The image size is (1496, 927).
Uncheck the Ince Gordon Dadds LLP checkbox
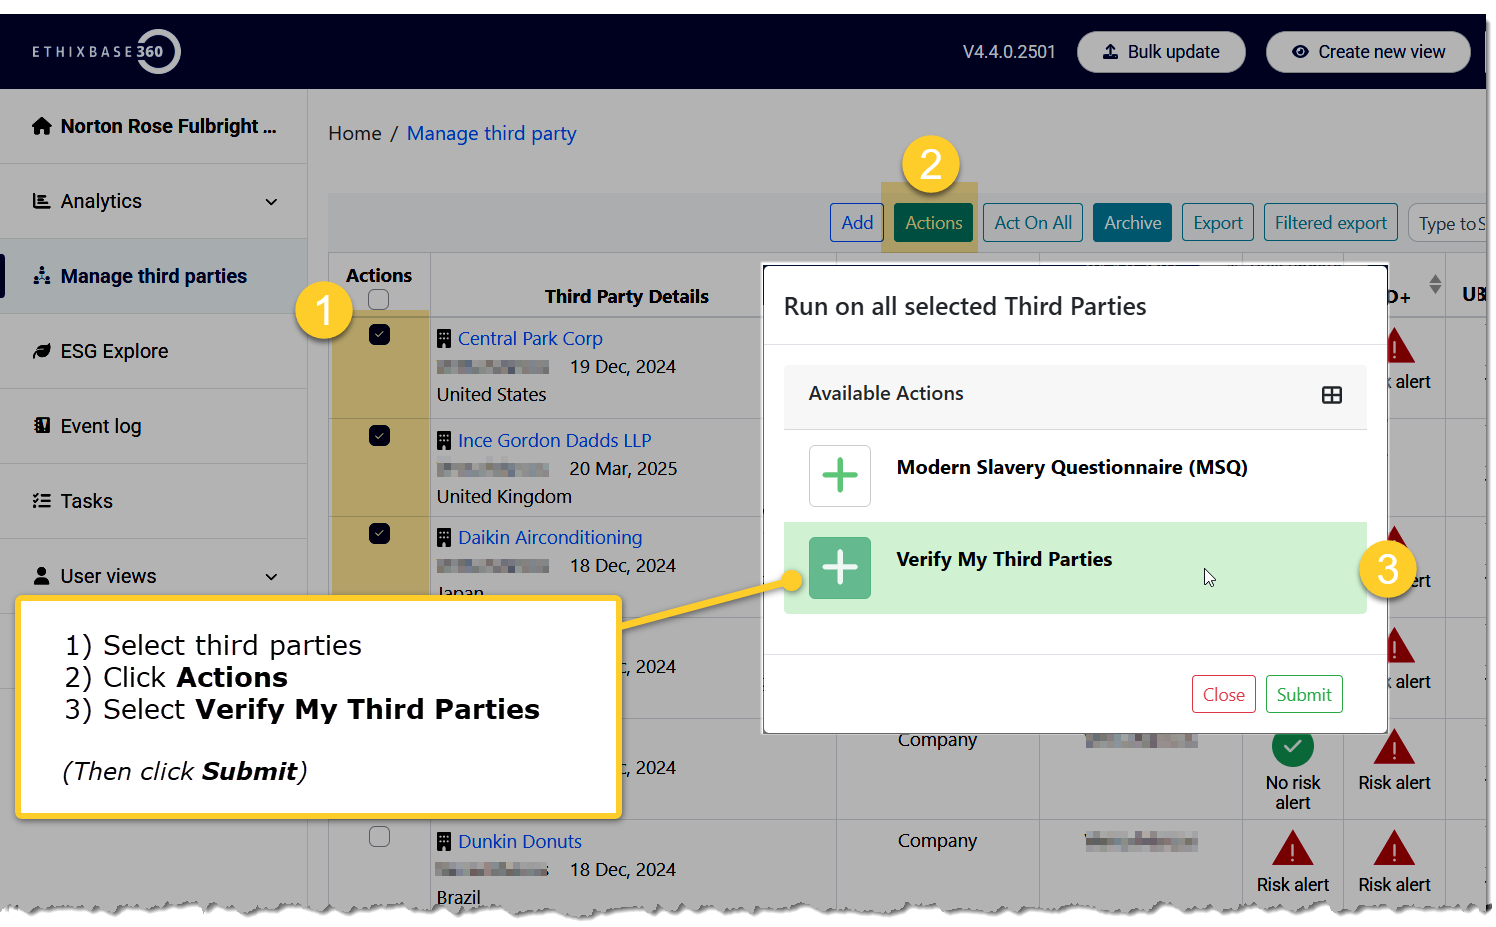pos(379,435)
